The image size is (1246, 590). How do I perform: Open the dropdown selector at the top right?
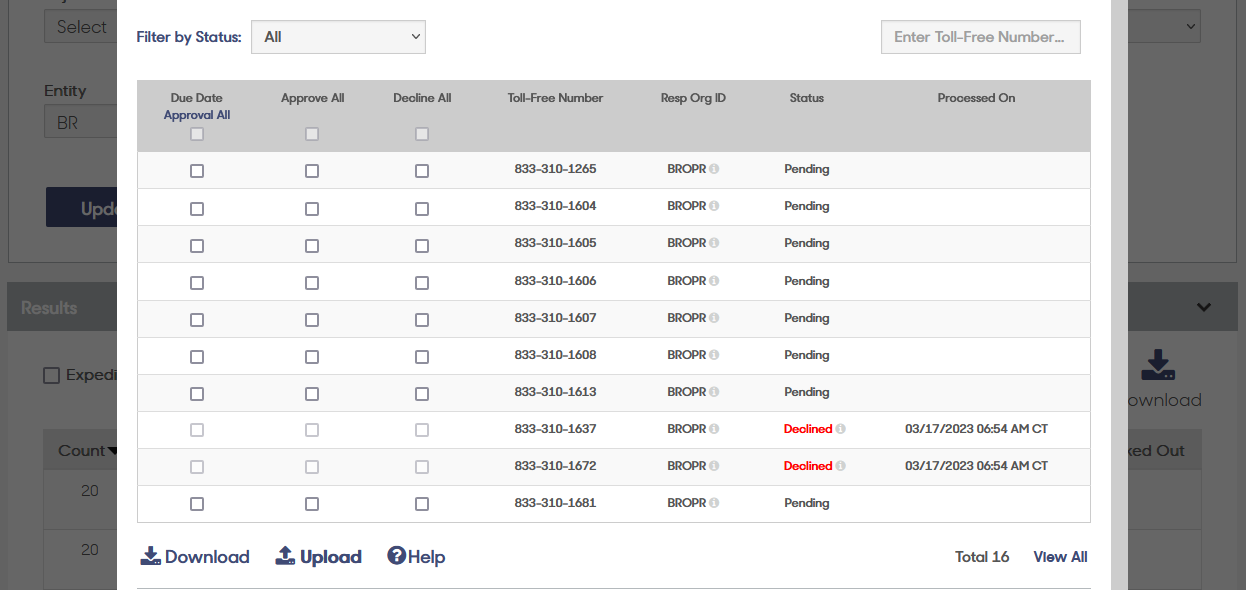[1163, 25]
